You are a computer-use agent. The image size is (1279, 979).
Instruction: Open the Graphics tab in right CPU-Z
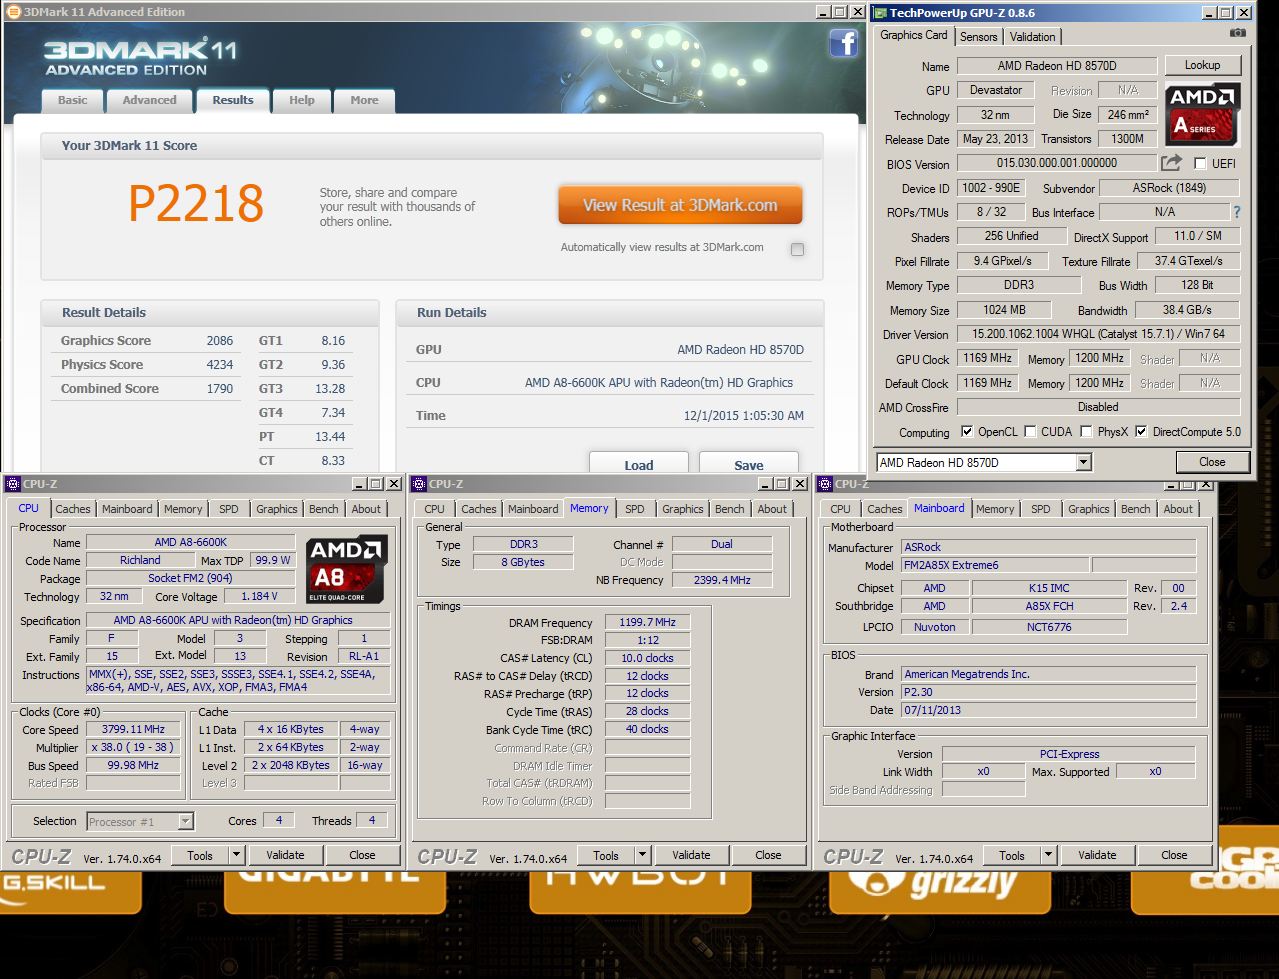(1088, 509)
